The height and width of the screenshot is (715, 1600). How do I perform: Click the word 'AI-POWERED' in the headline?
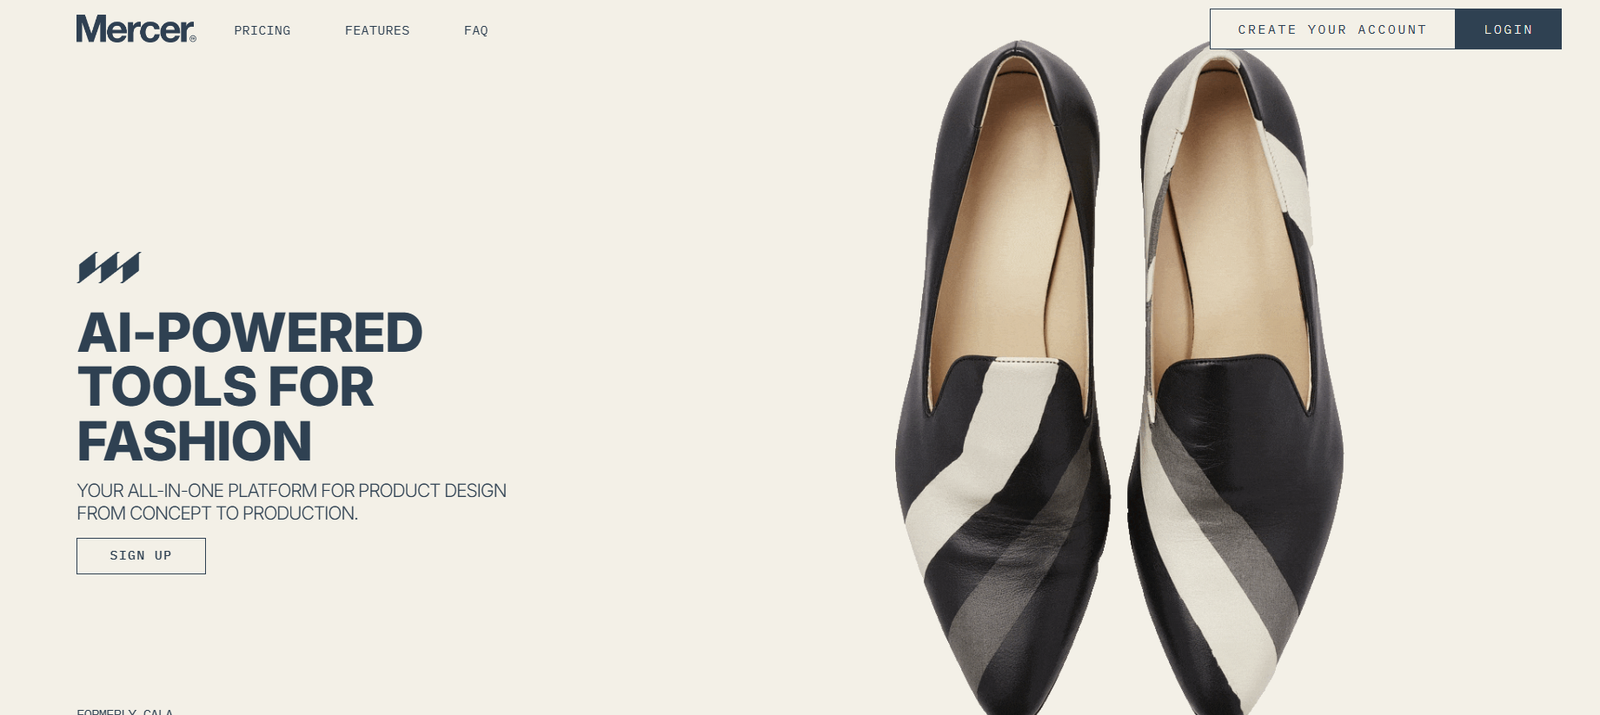[250, 333]
